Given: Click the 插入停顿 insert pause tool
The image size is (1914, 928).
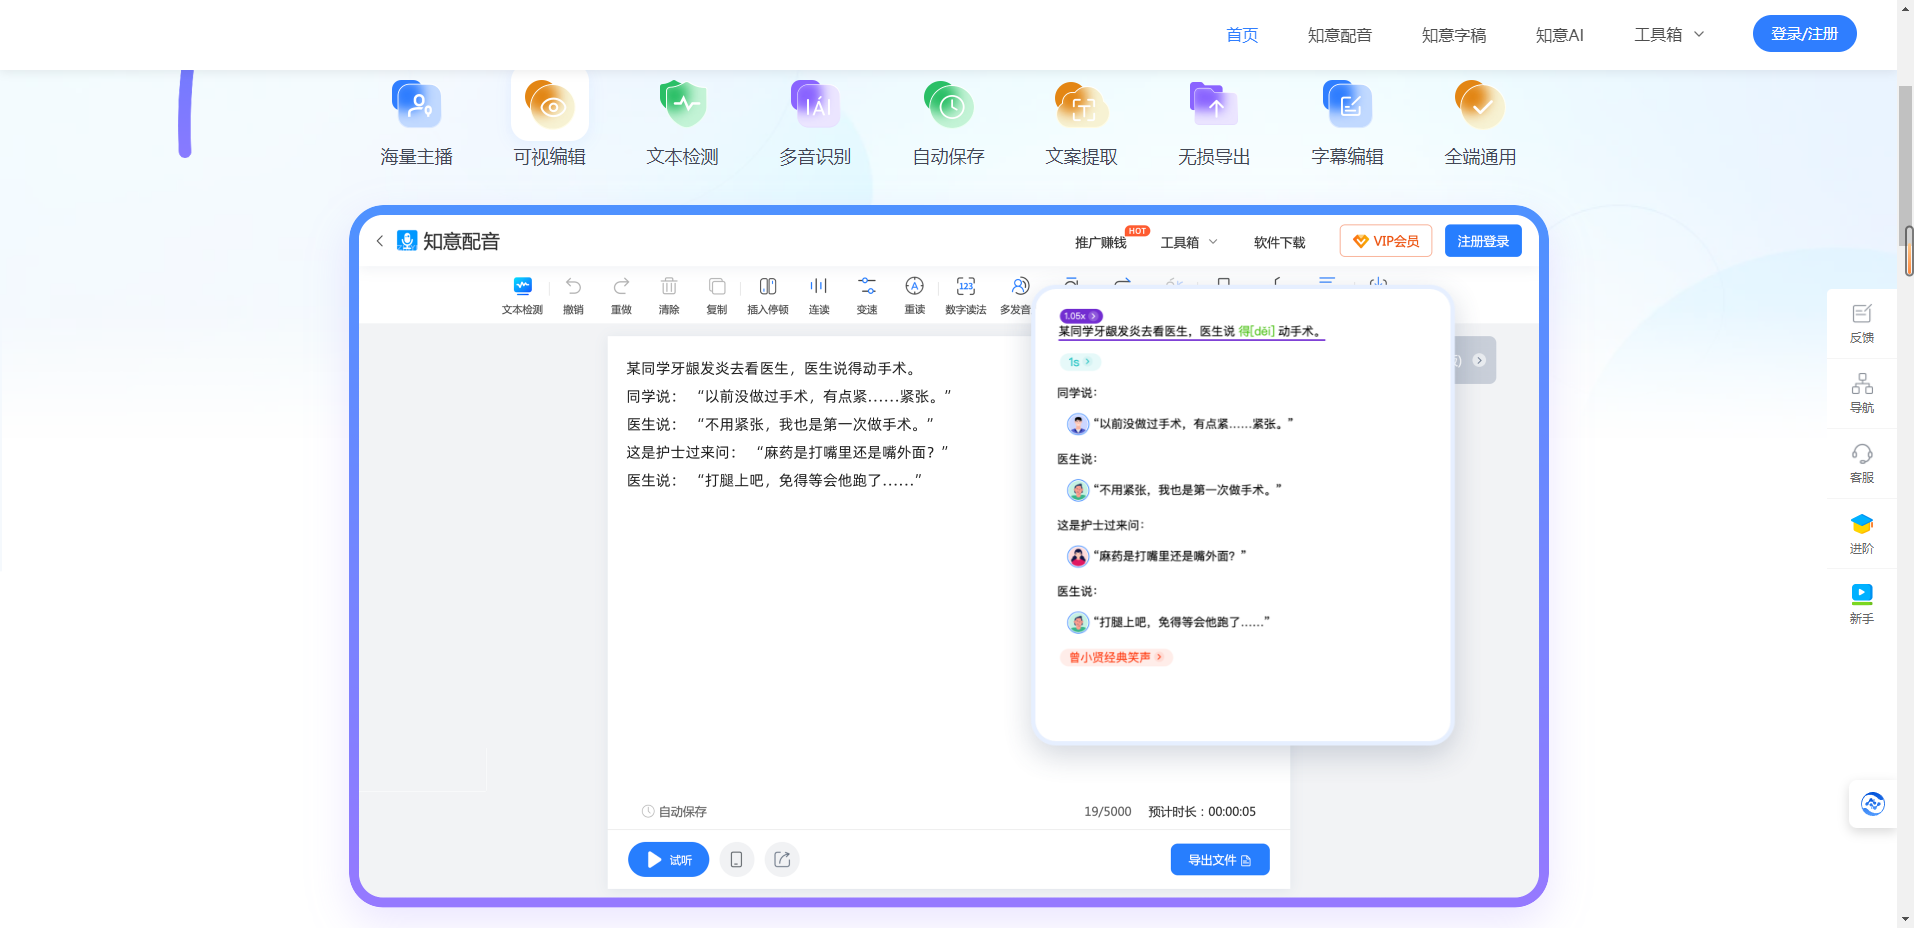Looking at the screenshot, I should [x=767, y=295].
